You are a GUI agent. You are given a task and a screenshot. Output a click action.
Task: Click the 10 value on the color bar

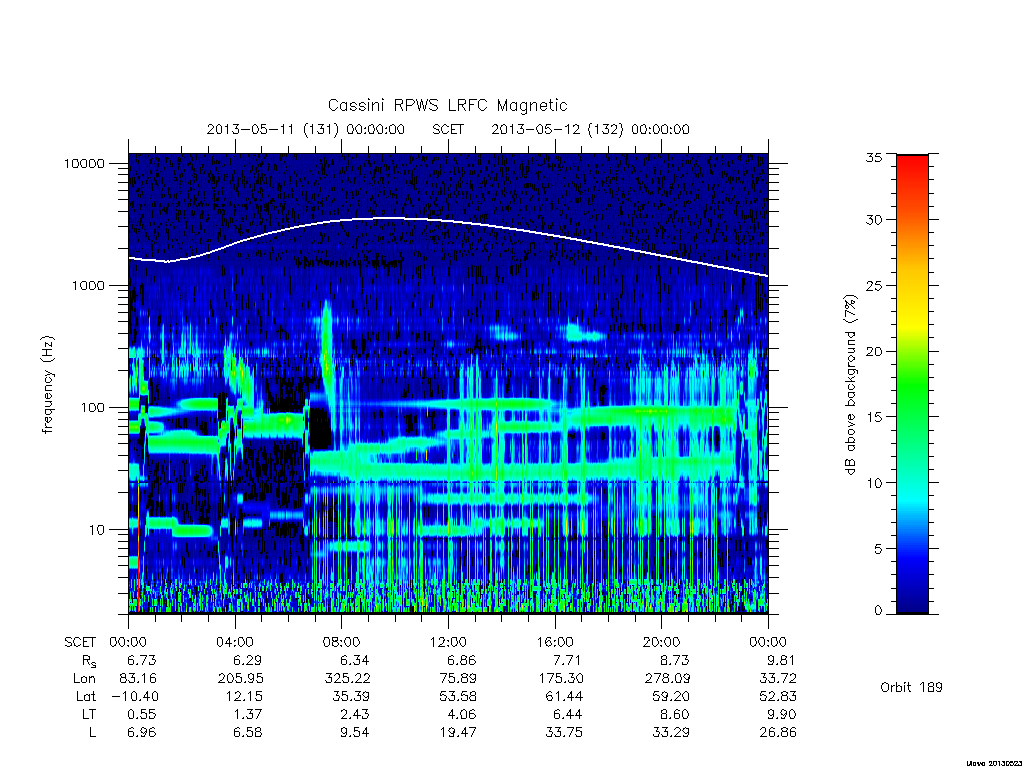point(873,483)
